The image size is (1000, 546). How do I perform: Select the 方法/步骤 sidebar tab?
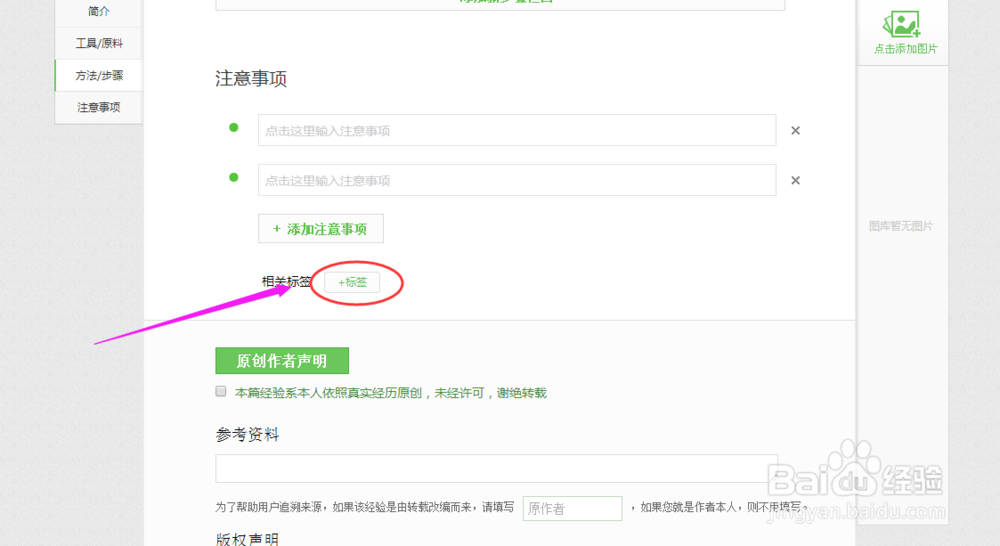(99, 75)
